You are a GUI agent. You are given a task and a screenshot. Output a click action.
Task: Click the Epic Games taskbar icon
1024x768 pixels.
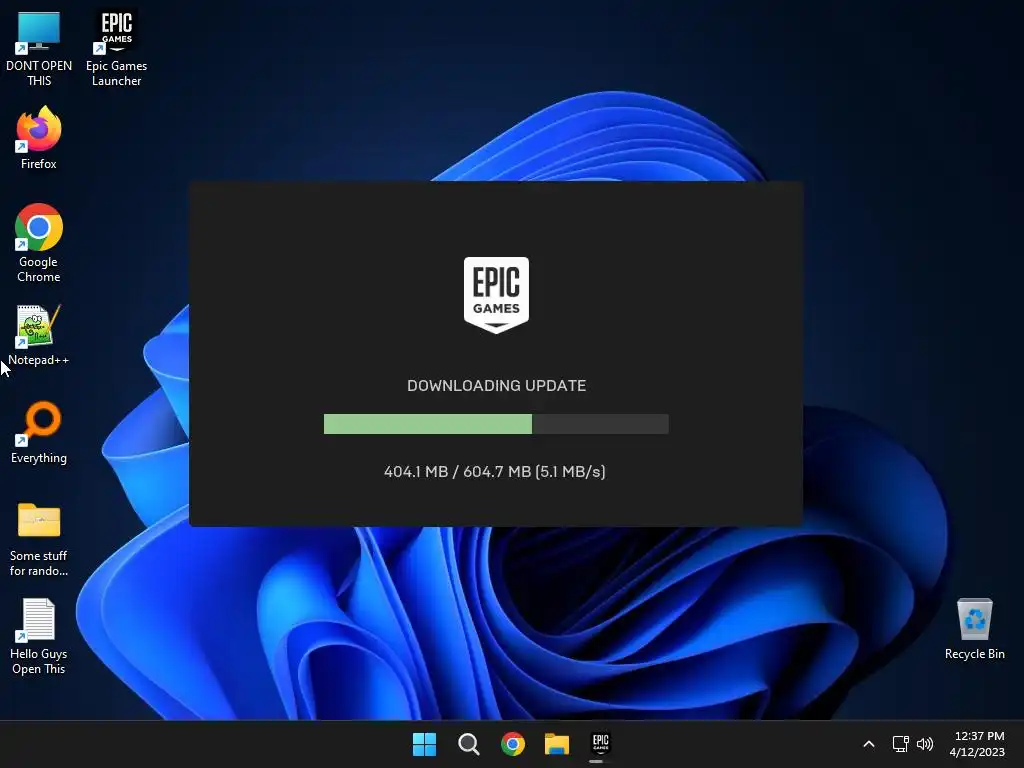[x=601, y=744]
